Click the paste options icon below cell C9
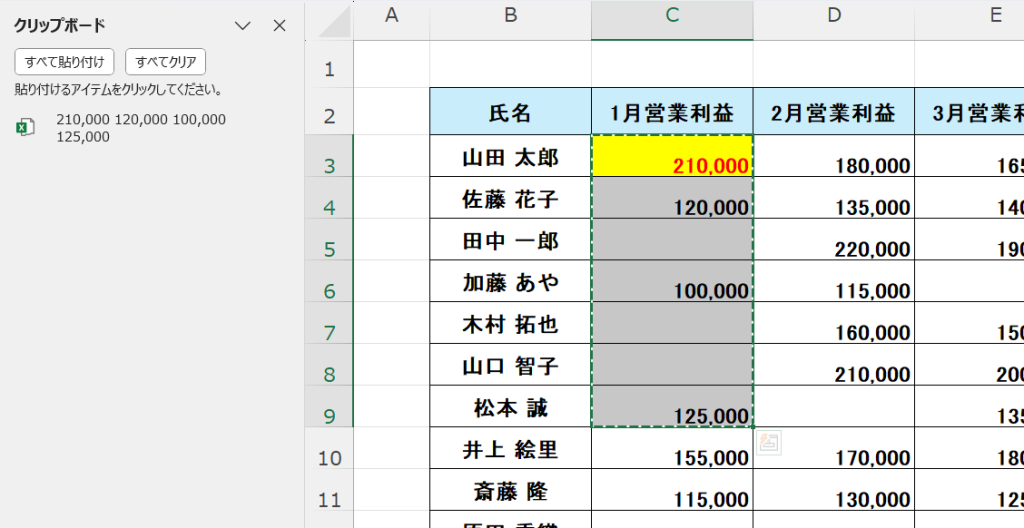 (769, 445)
